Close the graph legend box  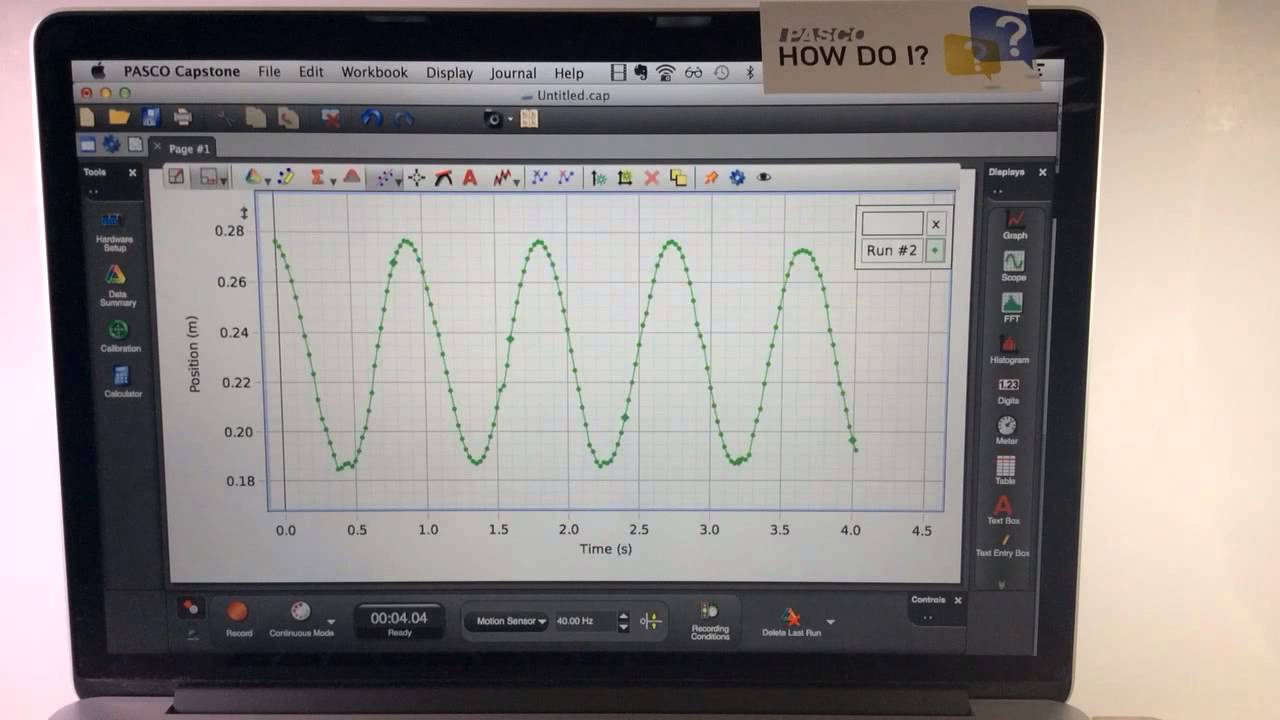(936, 224)
